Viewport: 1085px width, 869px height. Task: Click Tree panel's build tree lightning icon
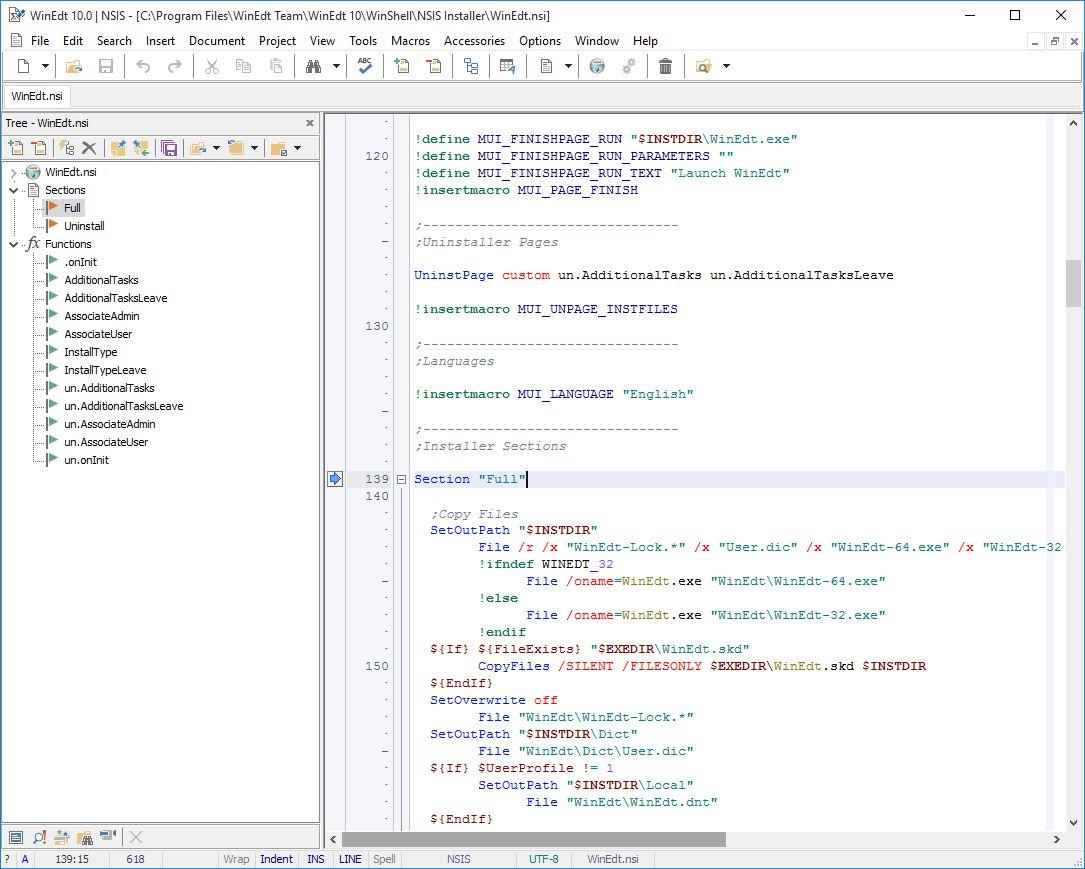tap(66, 147)
